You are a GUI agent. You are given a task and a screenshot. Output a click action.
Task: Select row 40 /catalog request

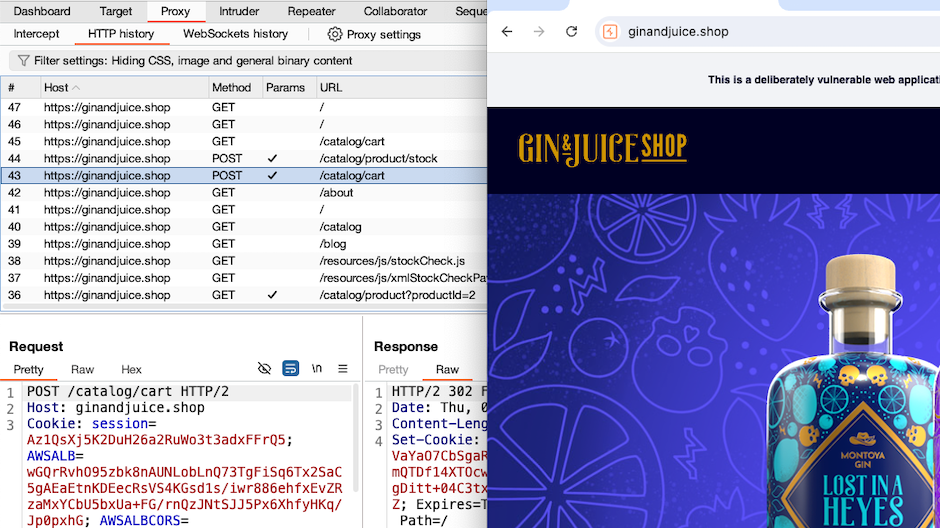[244, 227]
